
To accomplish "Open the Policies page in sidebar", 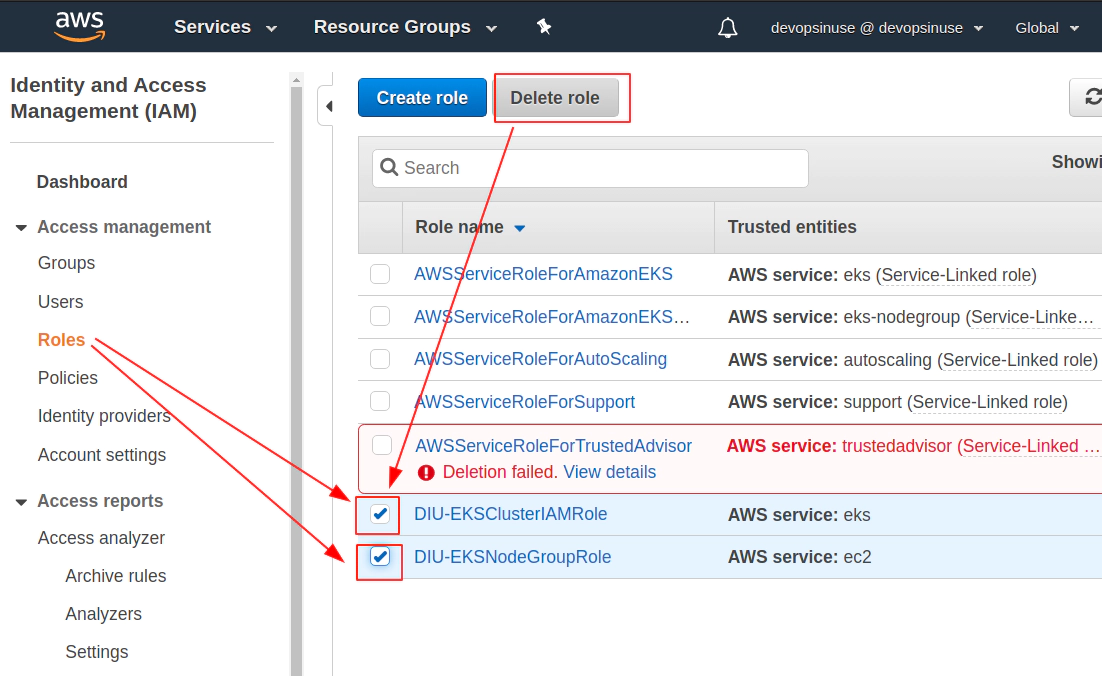I will point(67,378).
